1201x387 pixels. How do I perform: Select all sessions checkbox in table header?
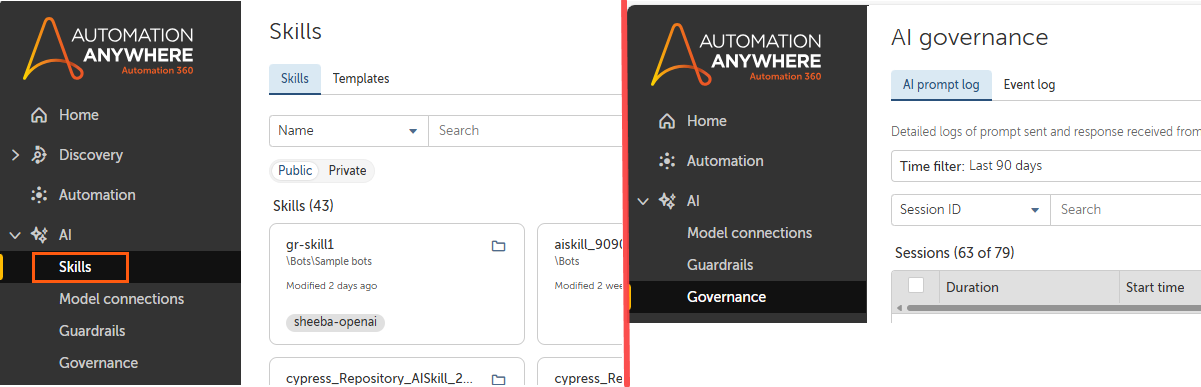(916, 285)
